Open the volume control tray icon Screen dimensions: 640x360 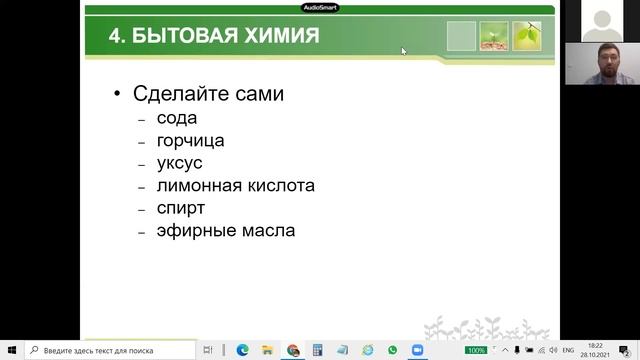point(553,350)
